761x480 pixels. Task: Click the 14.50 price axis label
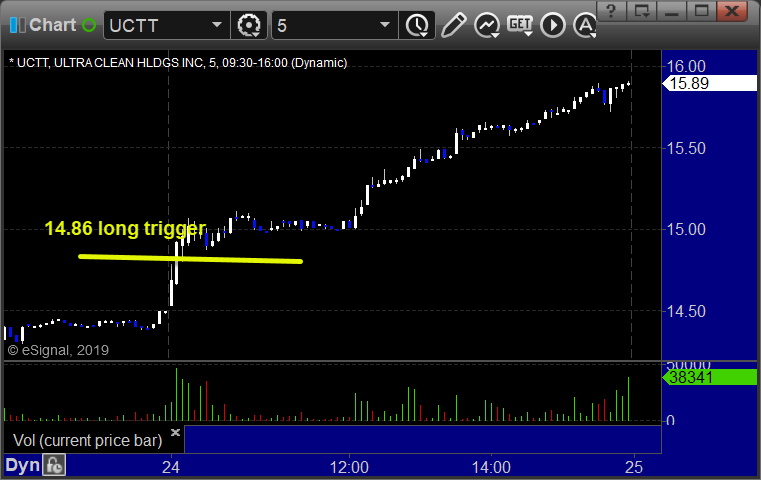coord(686,311)
